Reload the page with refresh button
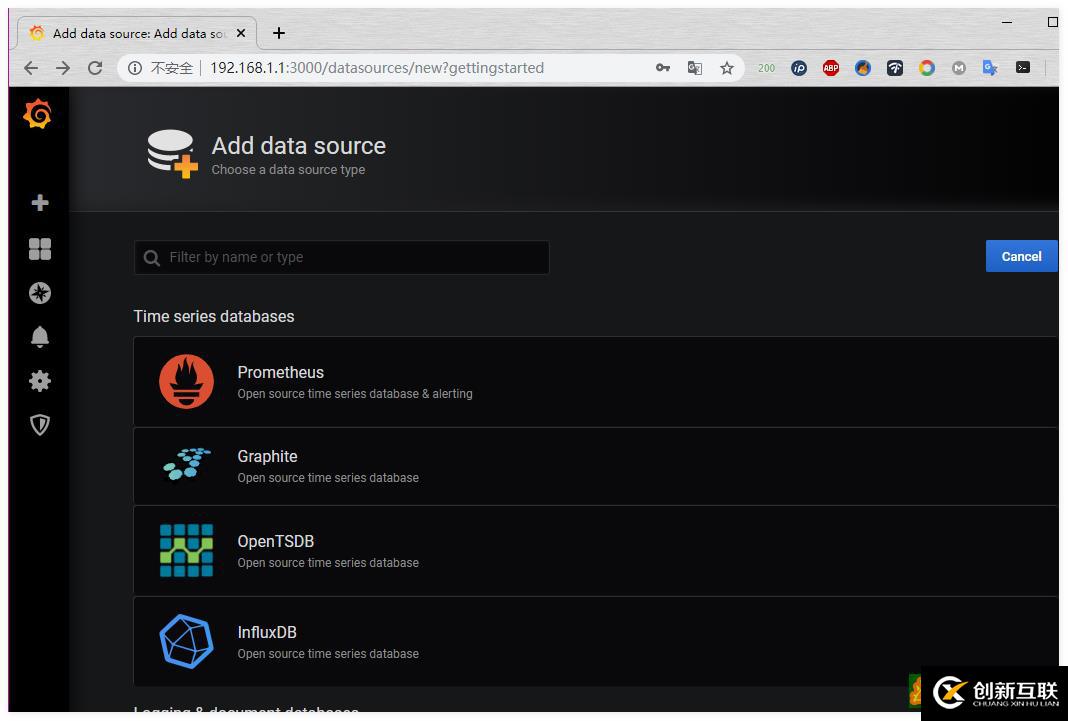The height and width of the screenshot is (721, 1068). 95,68
